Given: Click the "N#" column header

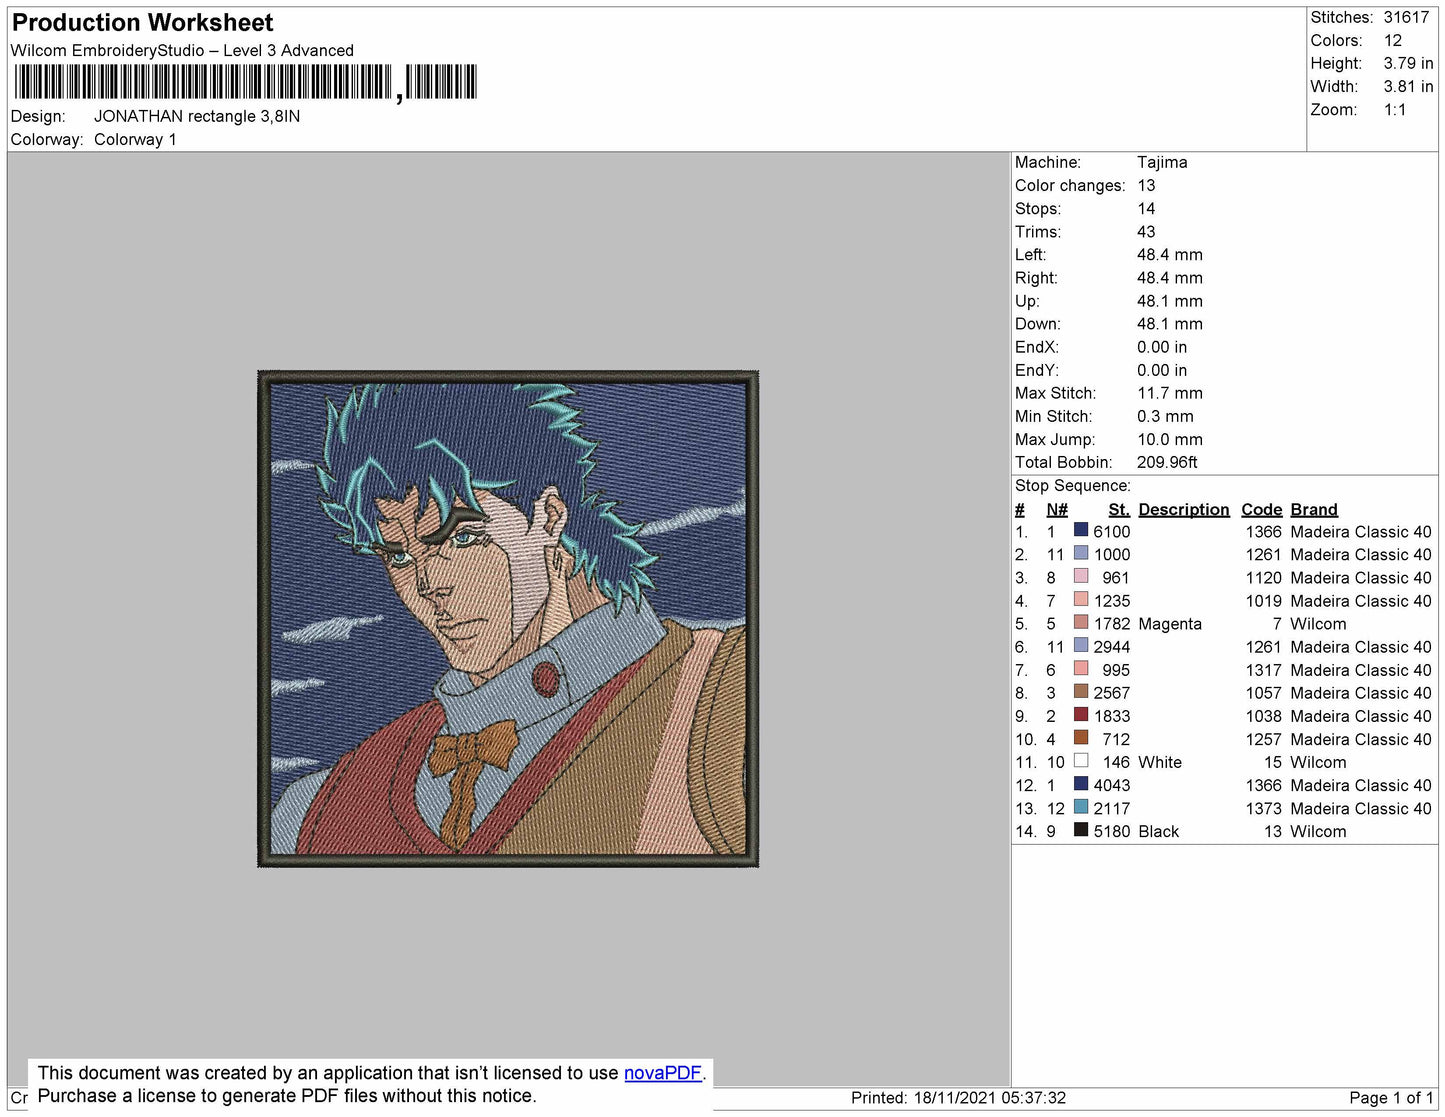Looking at the screenshot, I should click(x=1057, y=510).
